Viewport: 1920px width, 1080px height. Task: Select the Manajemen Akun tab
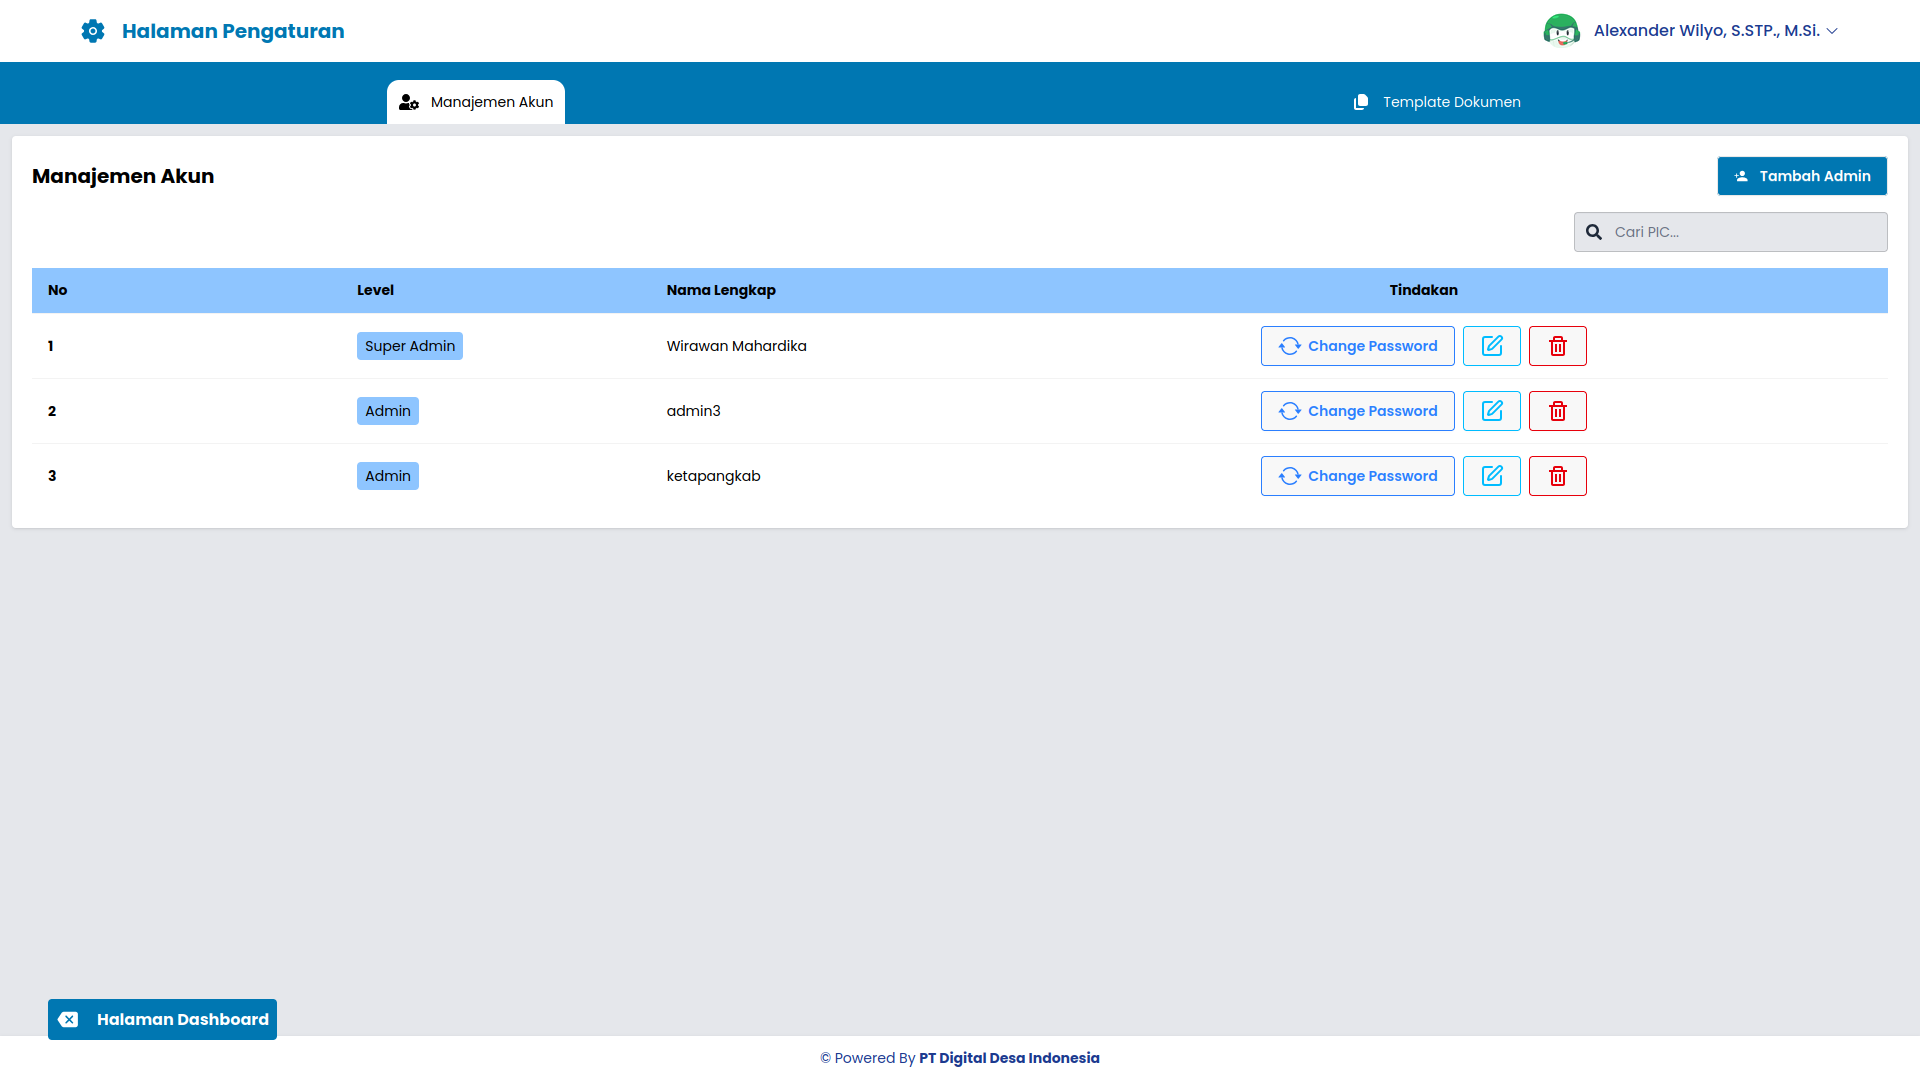tap(476, 102)
